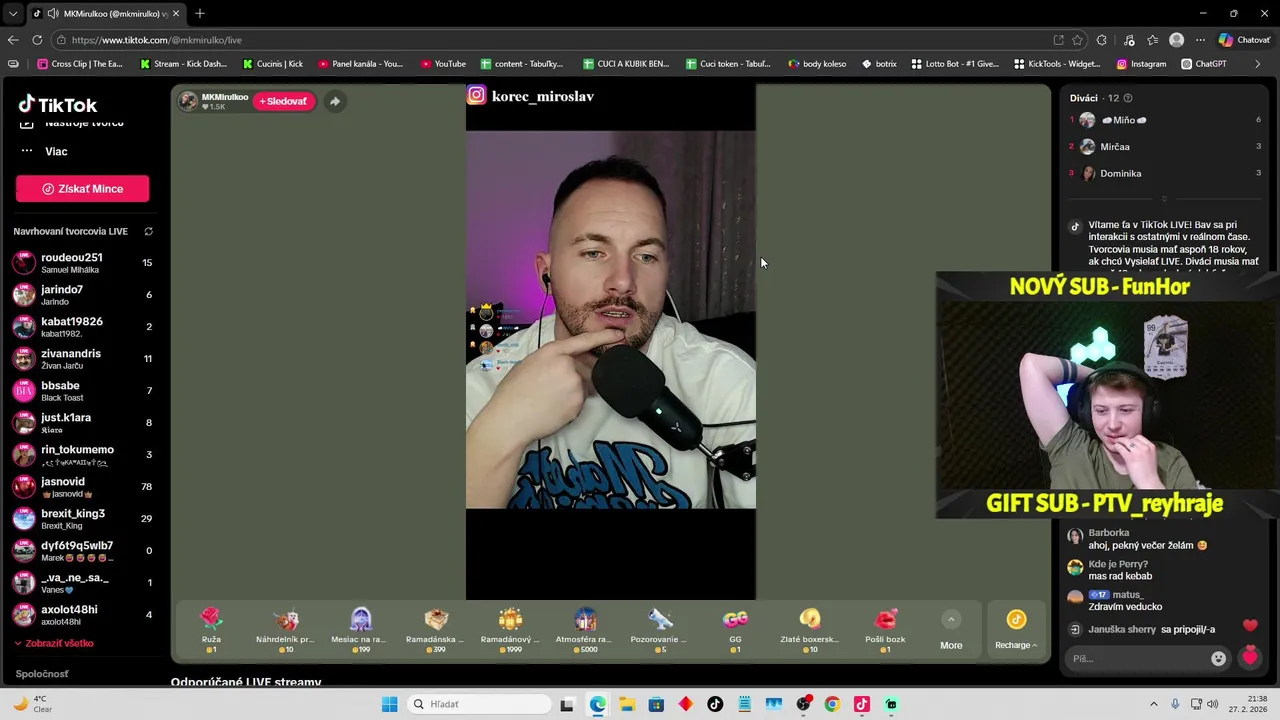The height and width of the screenshot is (720, 1280).
Task: Reload the page
Action: [37, 40]
